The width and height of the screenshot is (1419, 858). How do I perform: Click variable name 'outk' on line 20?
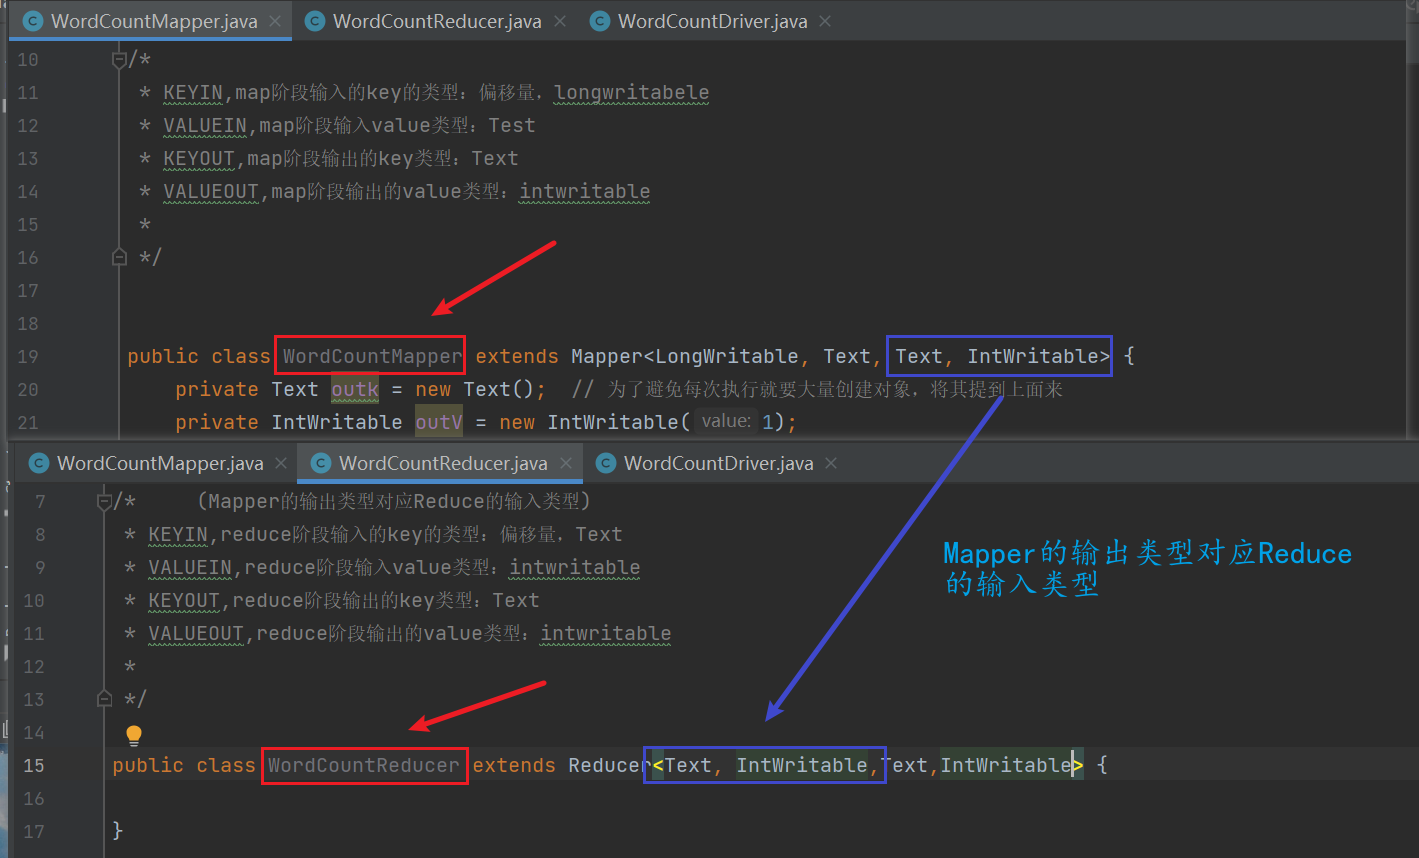(355, 389)
